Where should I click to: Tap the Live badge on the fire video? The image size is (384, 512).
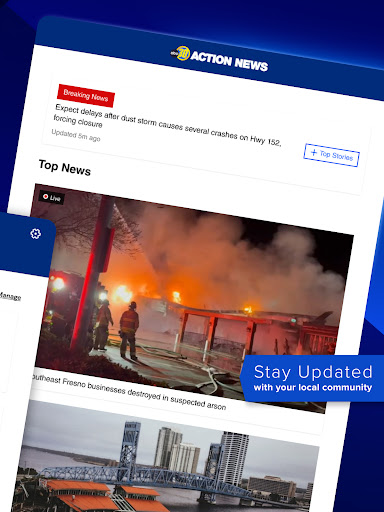point(52,198)
